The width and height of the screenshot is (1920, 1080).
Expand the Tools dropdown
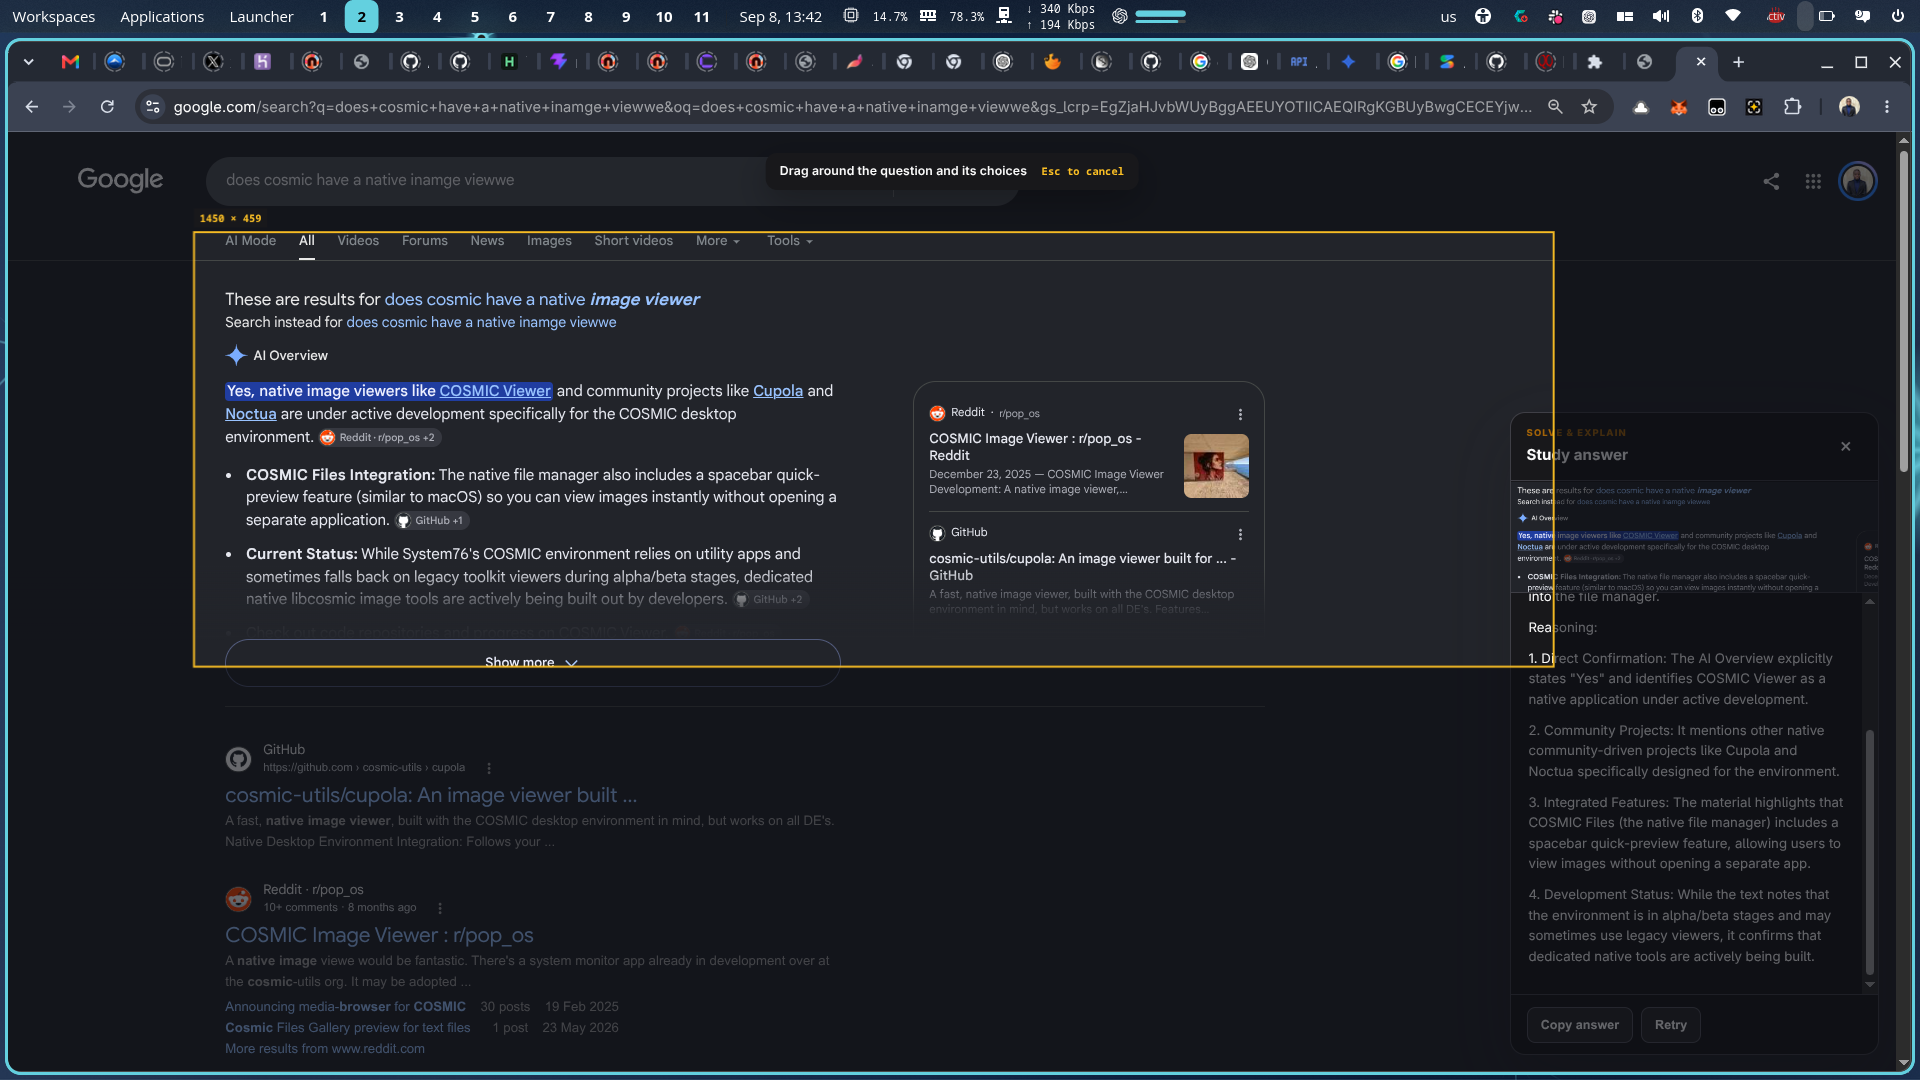pos(790,241)
